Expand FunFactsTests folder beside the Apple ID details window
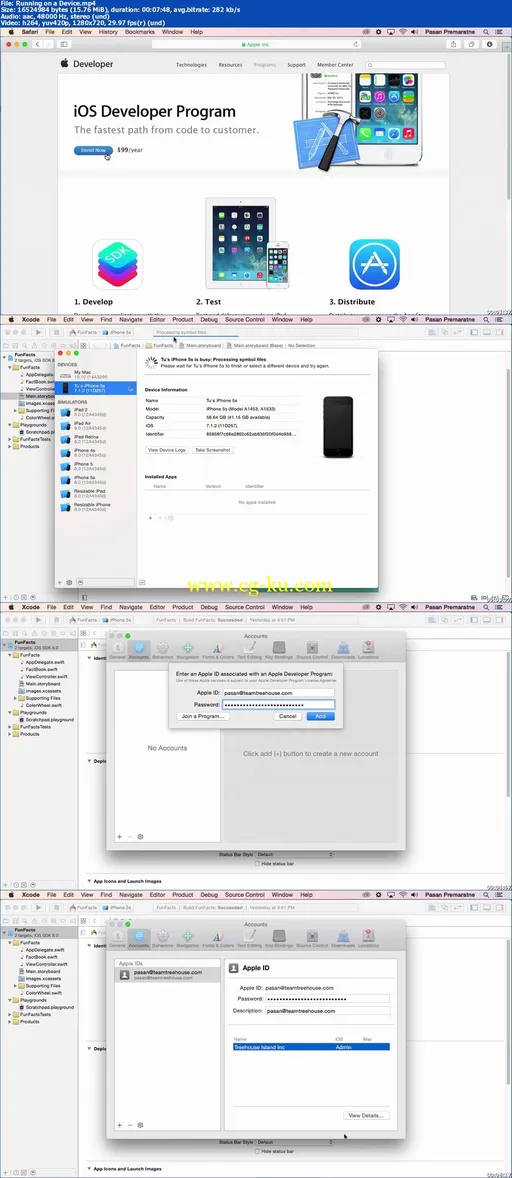The width and height of the screenshot is (512, 1178). pos(11,1014)
